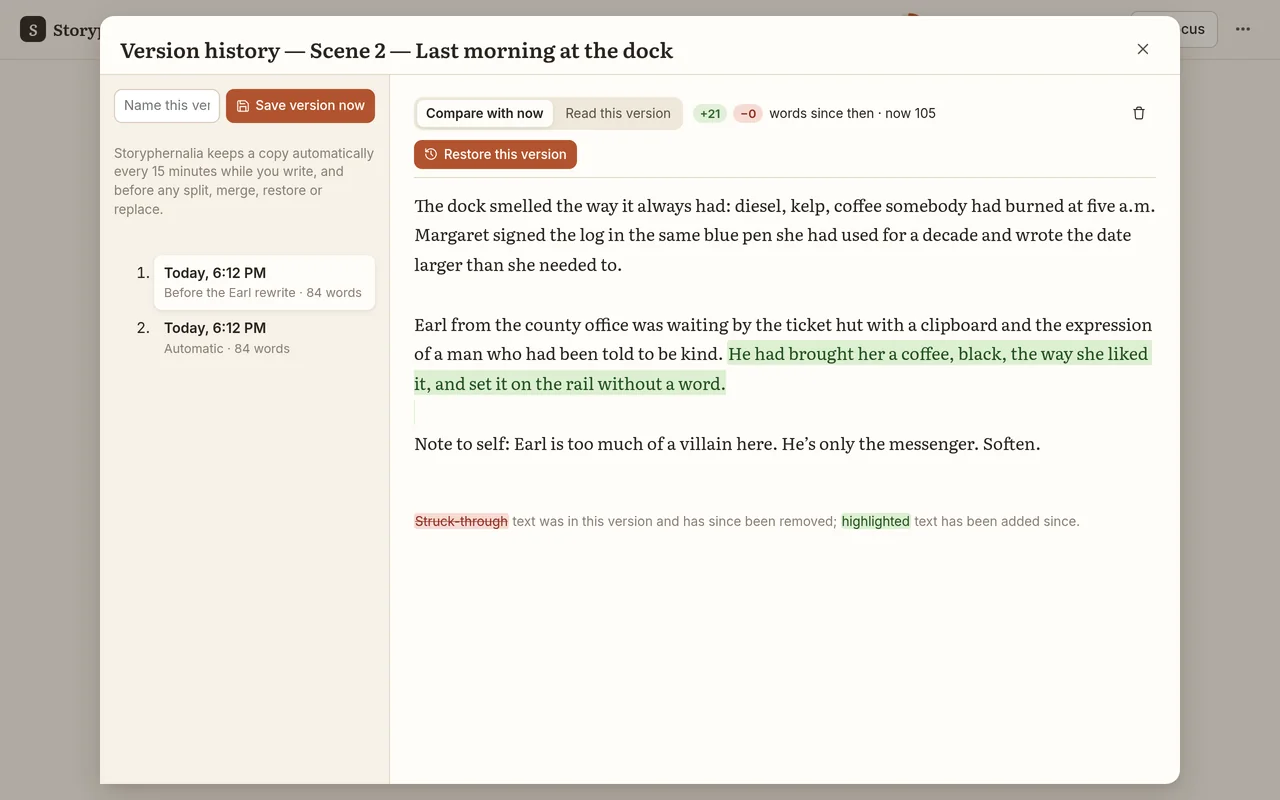Switch to the Compare with now tab
This screenshot has width=1280, height=800.
[485, 113]
